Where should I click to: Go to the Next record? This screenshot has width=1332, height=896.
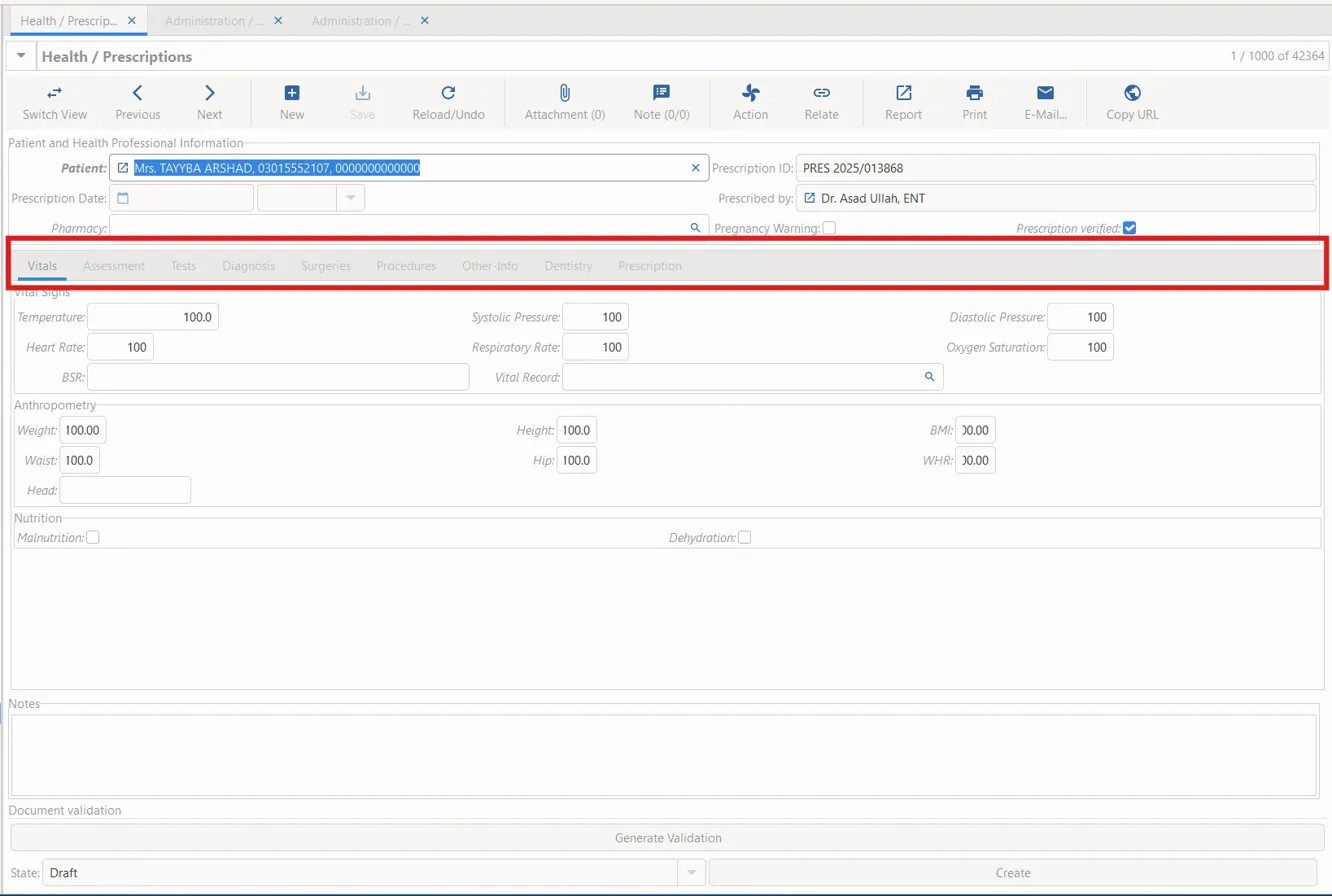(209, 94)
